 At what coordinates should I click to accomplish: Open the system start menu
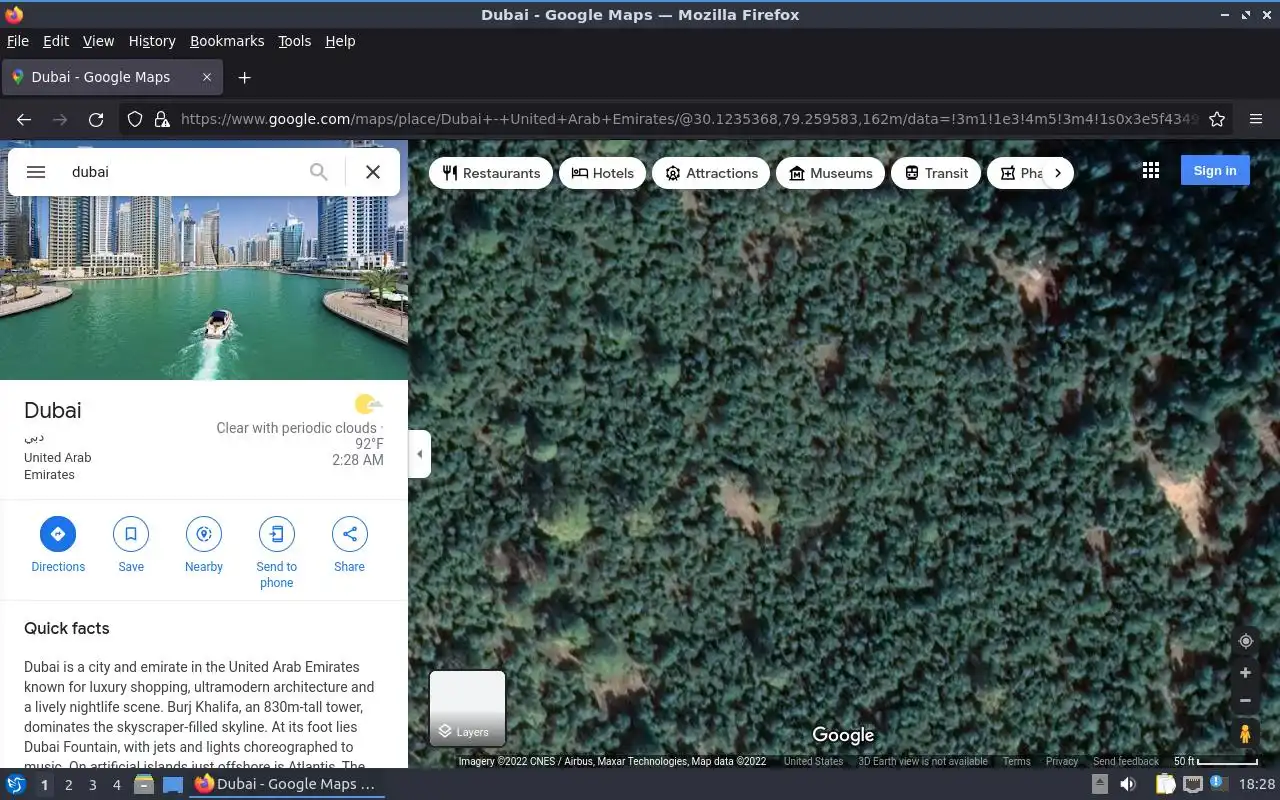click(x=16, y=784)
